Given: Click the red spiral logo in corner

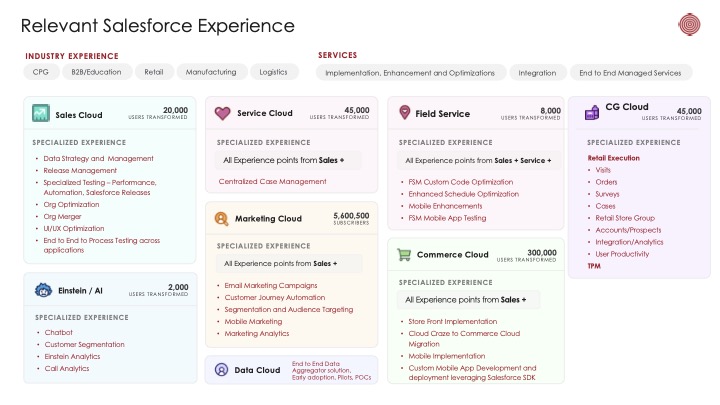Looking at the screenshot, I should click(x=689, y=24).
